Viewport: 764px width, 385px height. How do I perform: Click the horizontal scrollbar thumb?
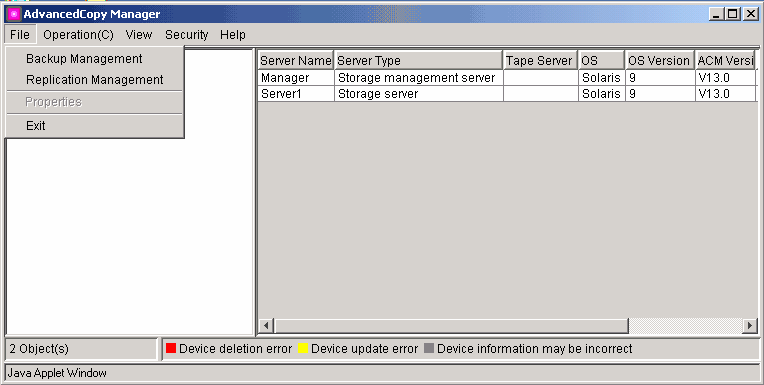[x=451, y=325]
